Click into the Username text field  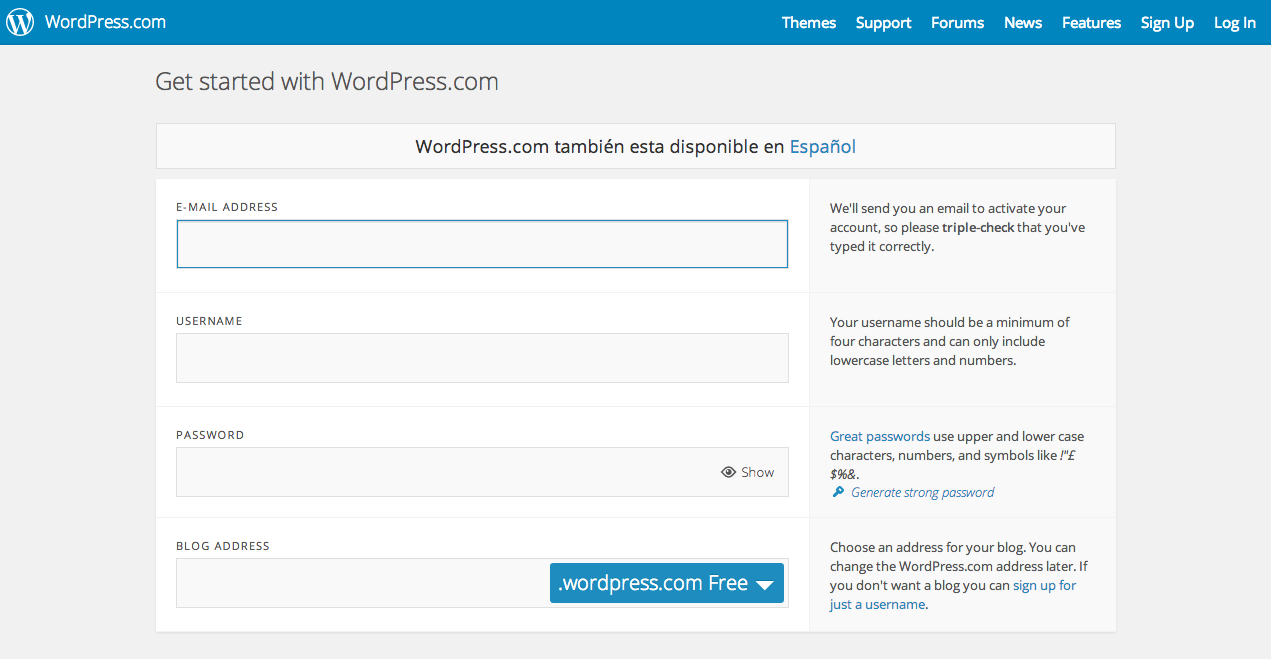pyautogui.click(x=482, y=358)
